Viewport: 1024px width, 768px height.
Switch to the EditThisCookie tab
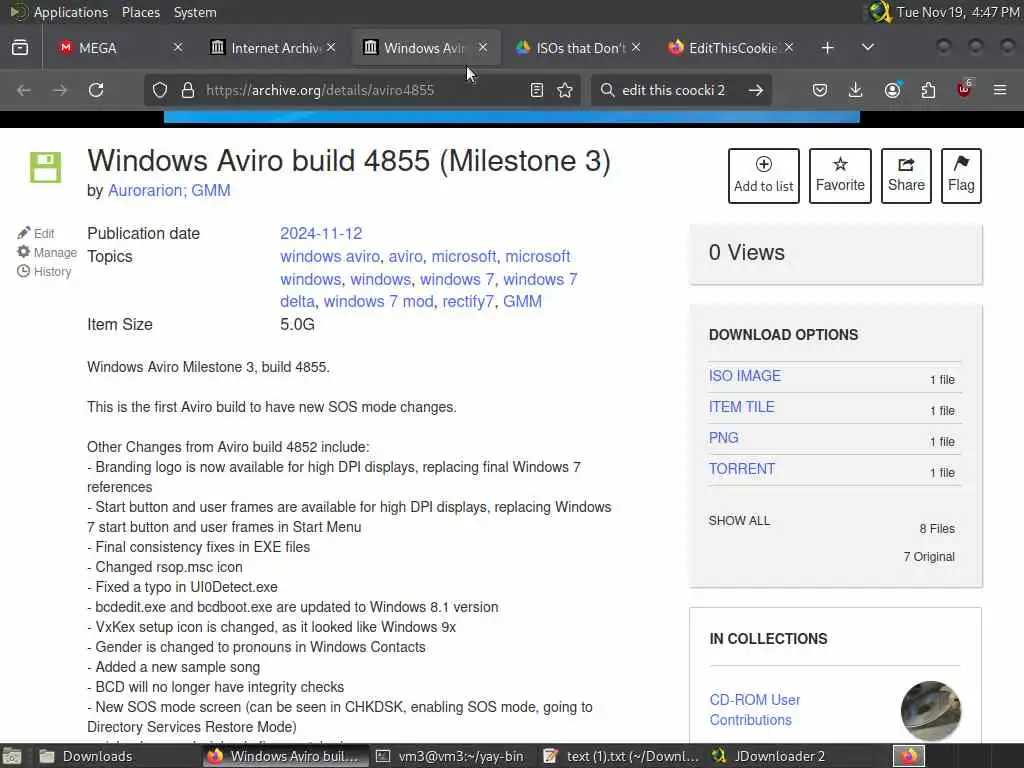coord(730,48)
